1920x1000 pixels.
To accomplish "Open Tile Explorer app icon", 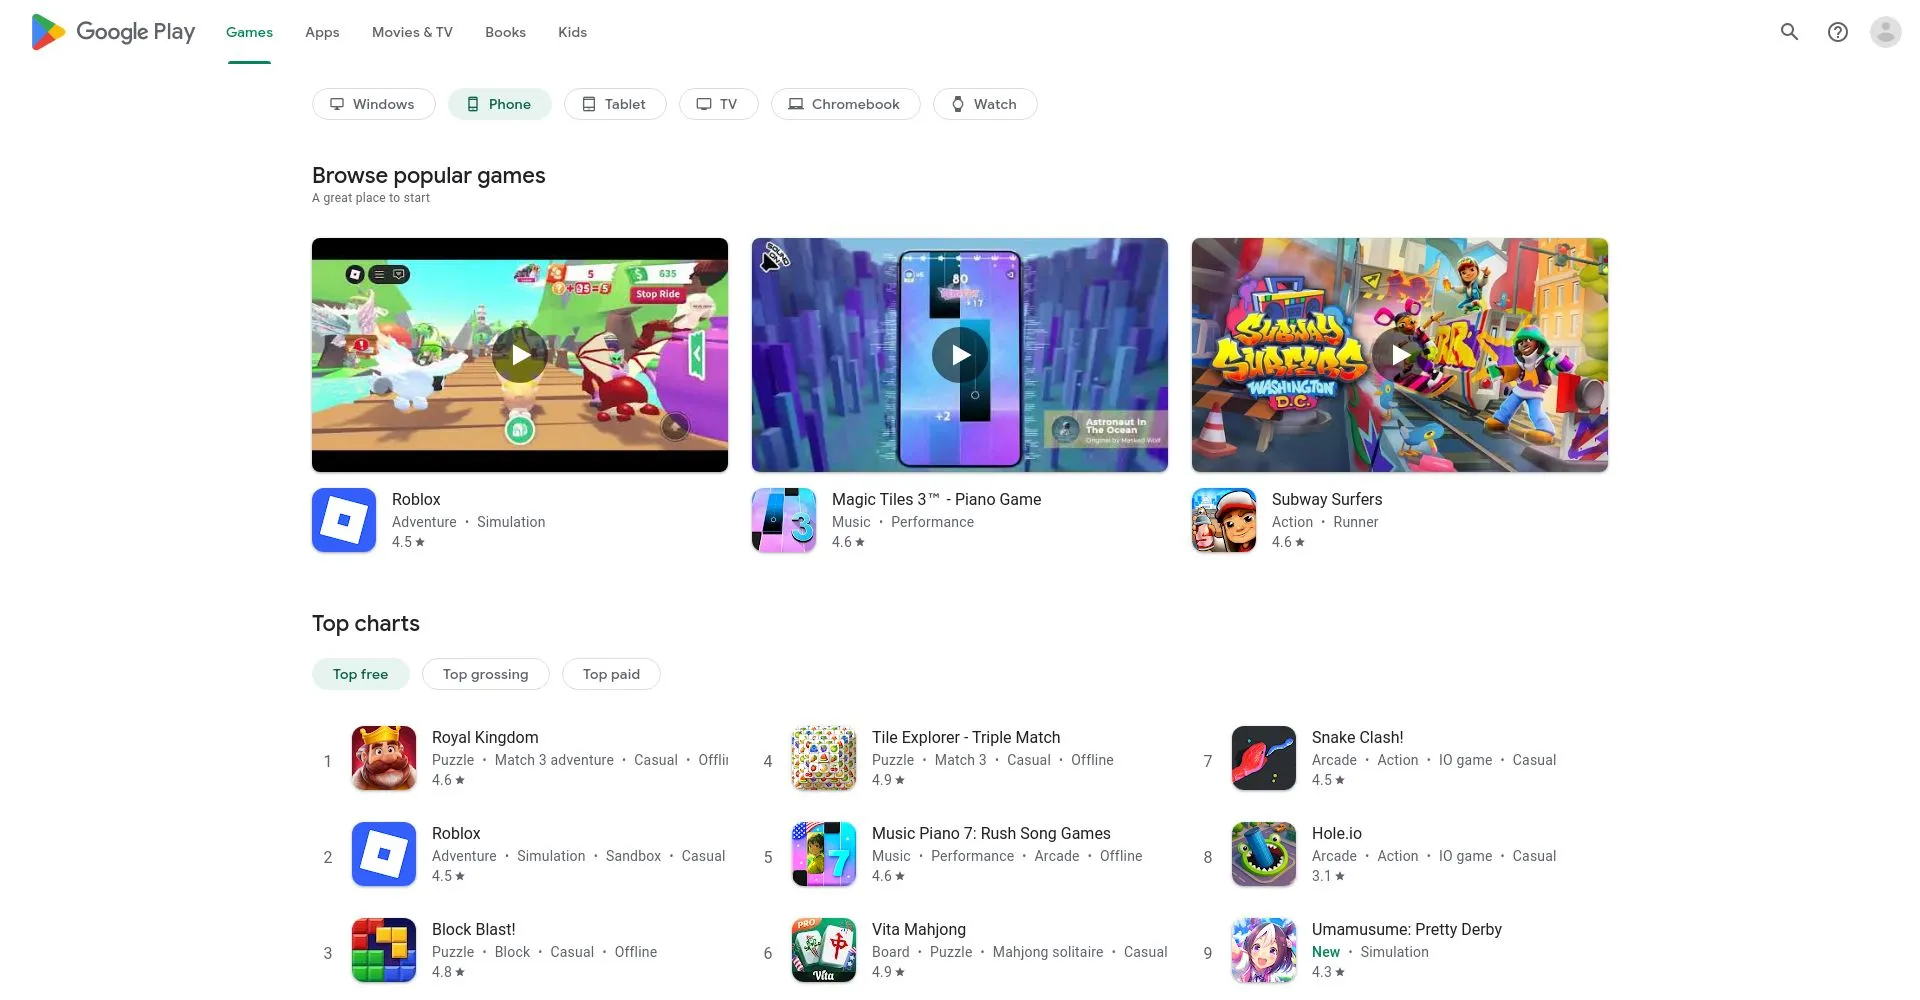I will 824,758.
